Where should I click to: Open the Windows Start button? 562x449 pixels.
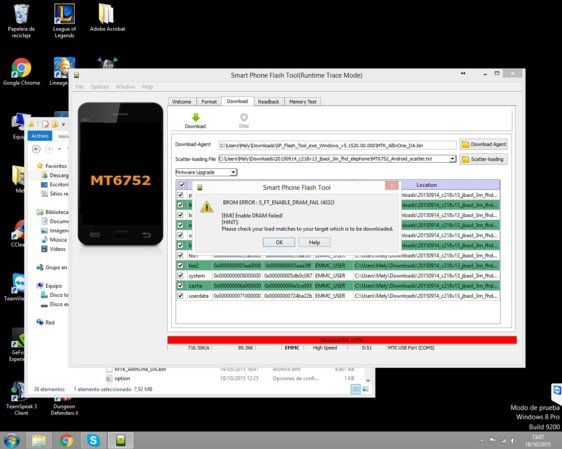pos(11,440)
